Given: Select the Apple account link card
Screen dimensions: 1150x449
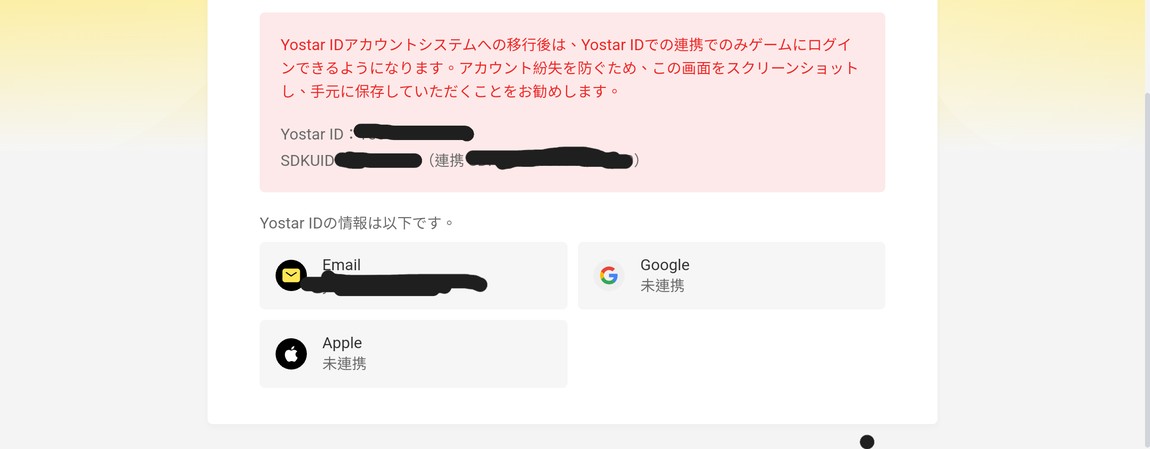Looking at the screenshot, I should click(414, 354).
